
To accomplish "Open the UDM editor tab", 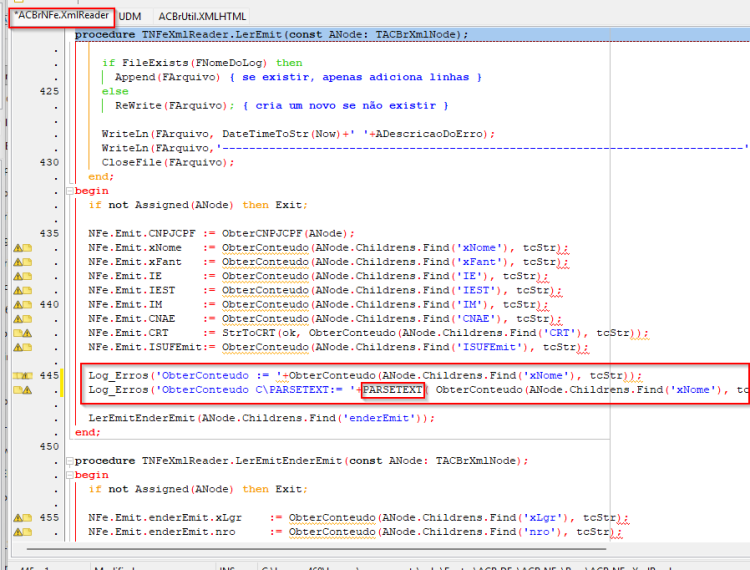I will 130,16.
